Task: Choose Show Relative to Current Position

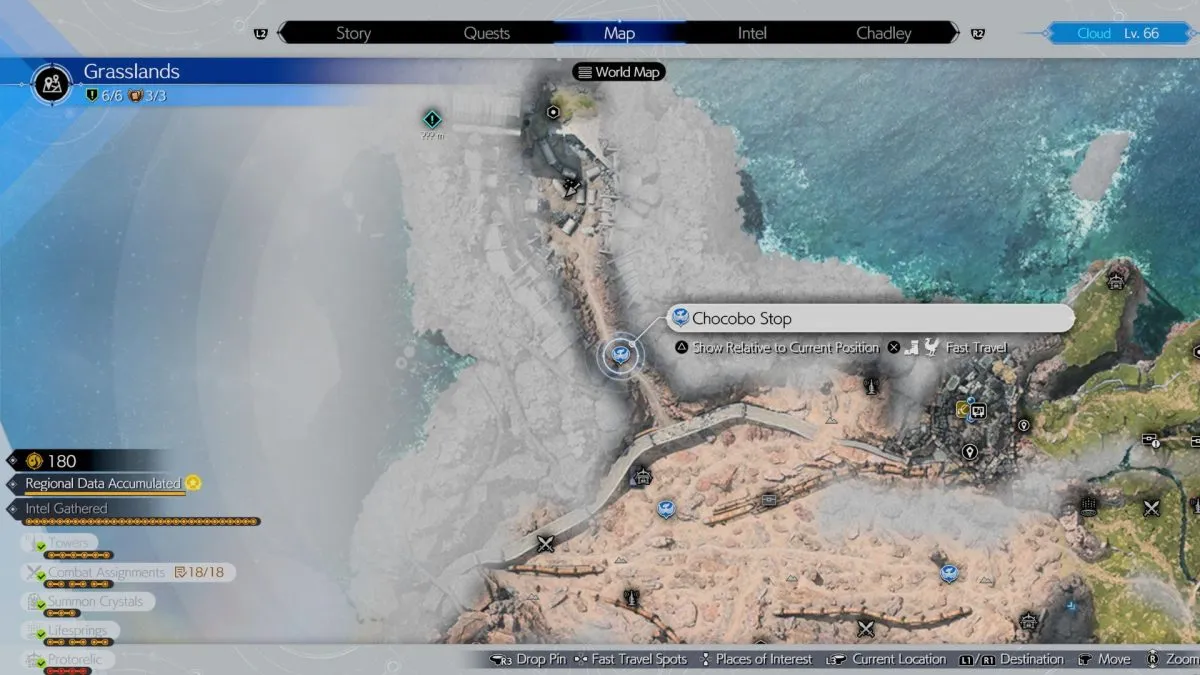Action: [777, 348]
